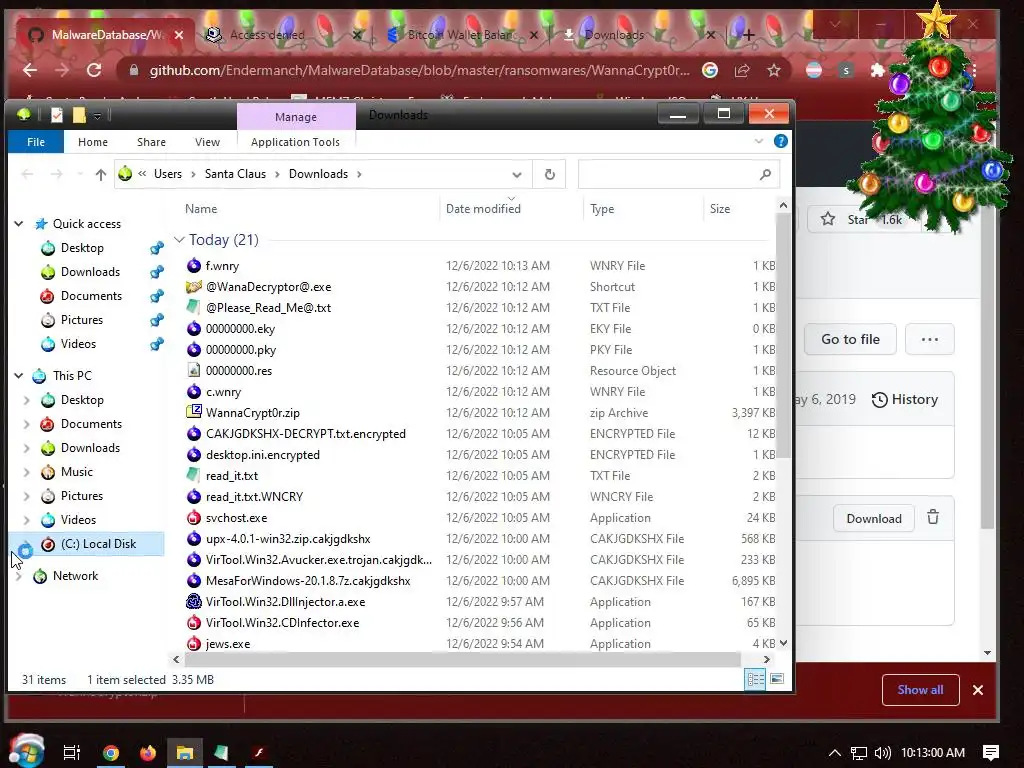Switch to details view layout icon
The image size is (1024, 768).
pos(755,679)
